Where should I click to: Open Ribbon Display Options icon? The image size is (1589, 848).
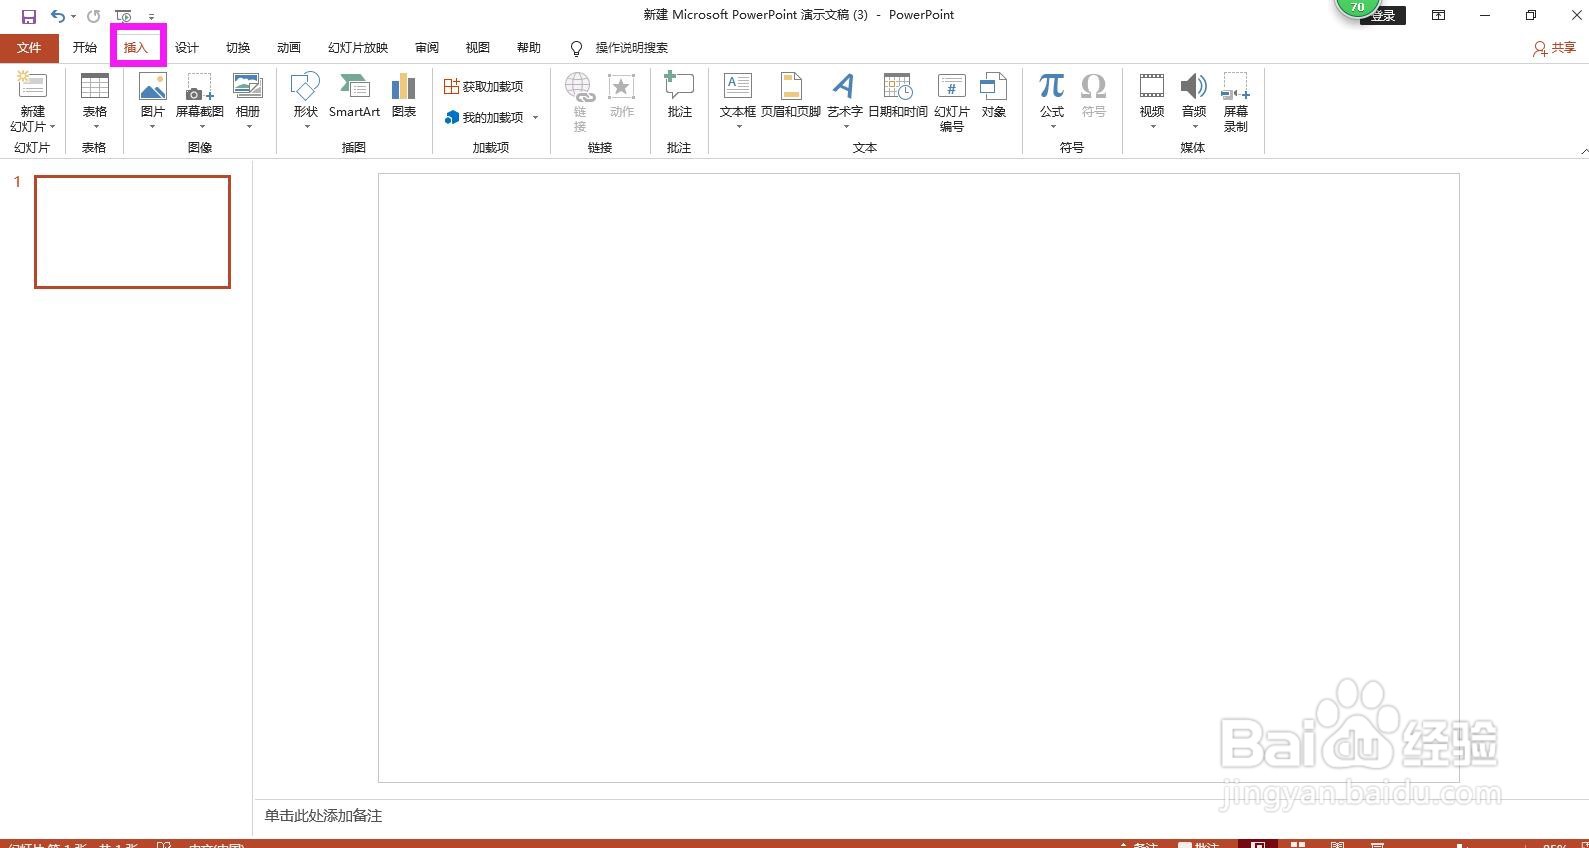click(x=1438, y=15)
